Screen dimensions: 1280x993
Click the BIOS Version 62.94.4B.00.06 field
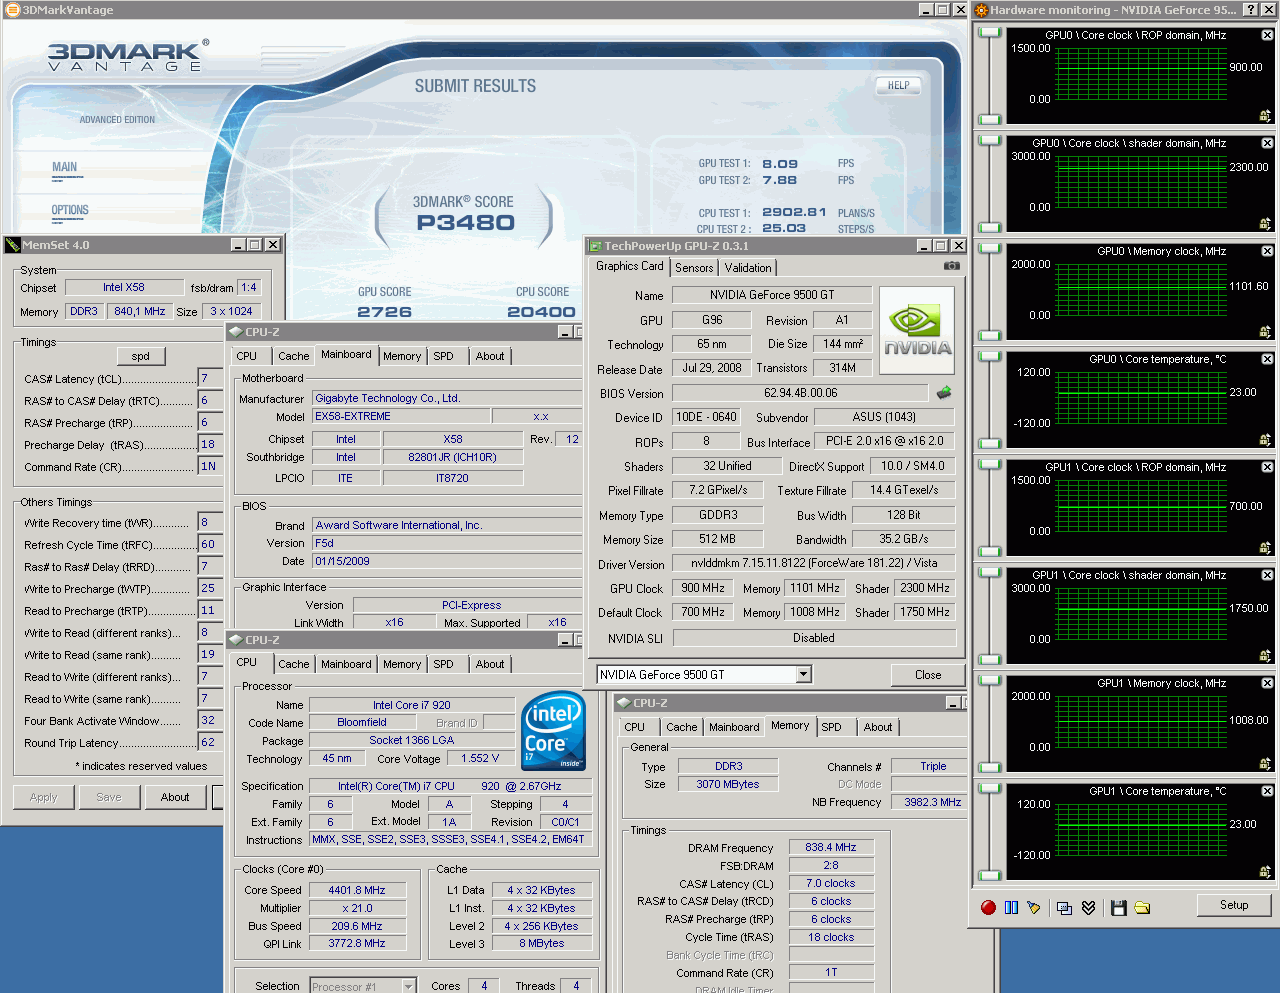(800, 393)
